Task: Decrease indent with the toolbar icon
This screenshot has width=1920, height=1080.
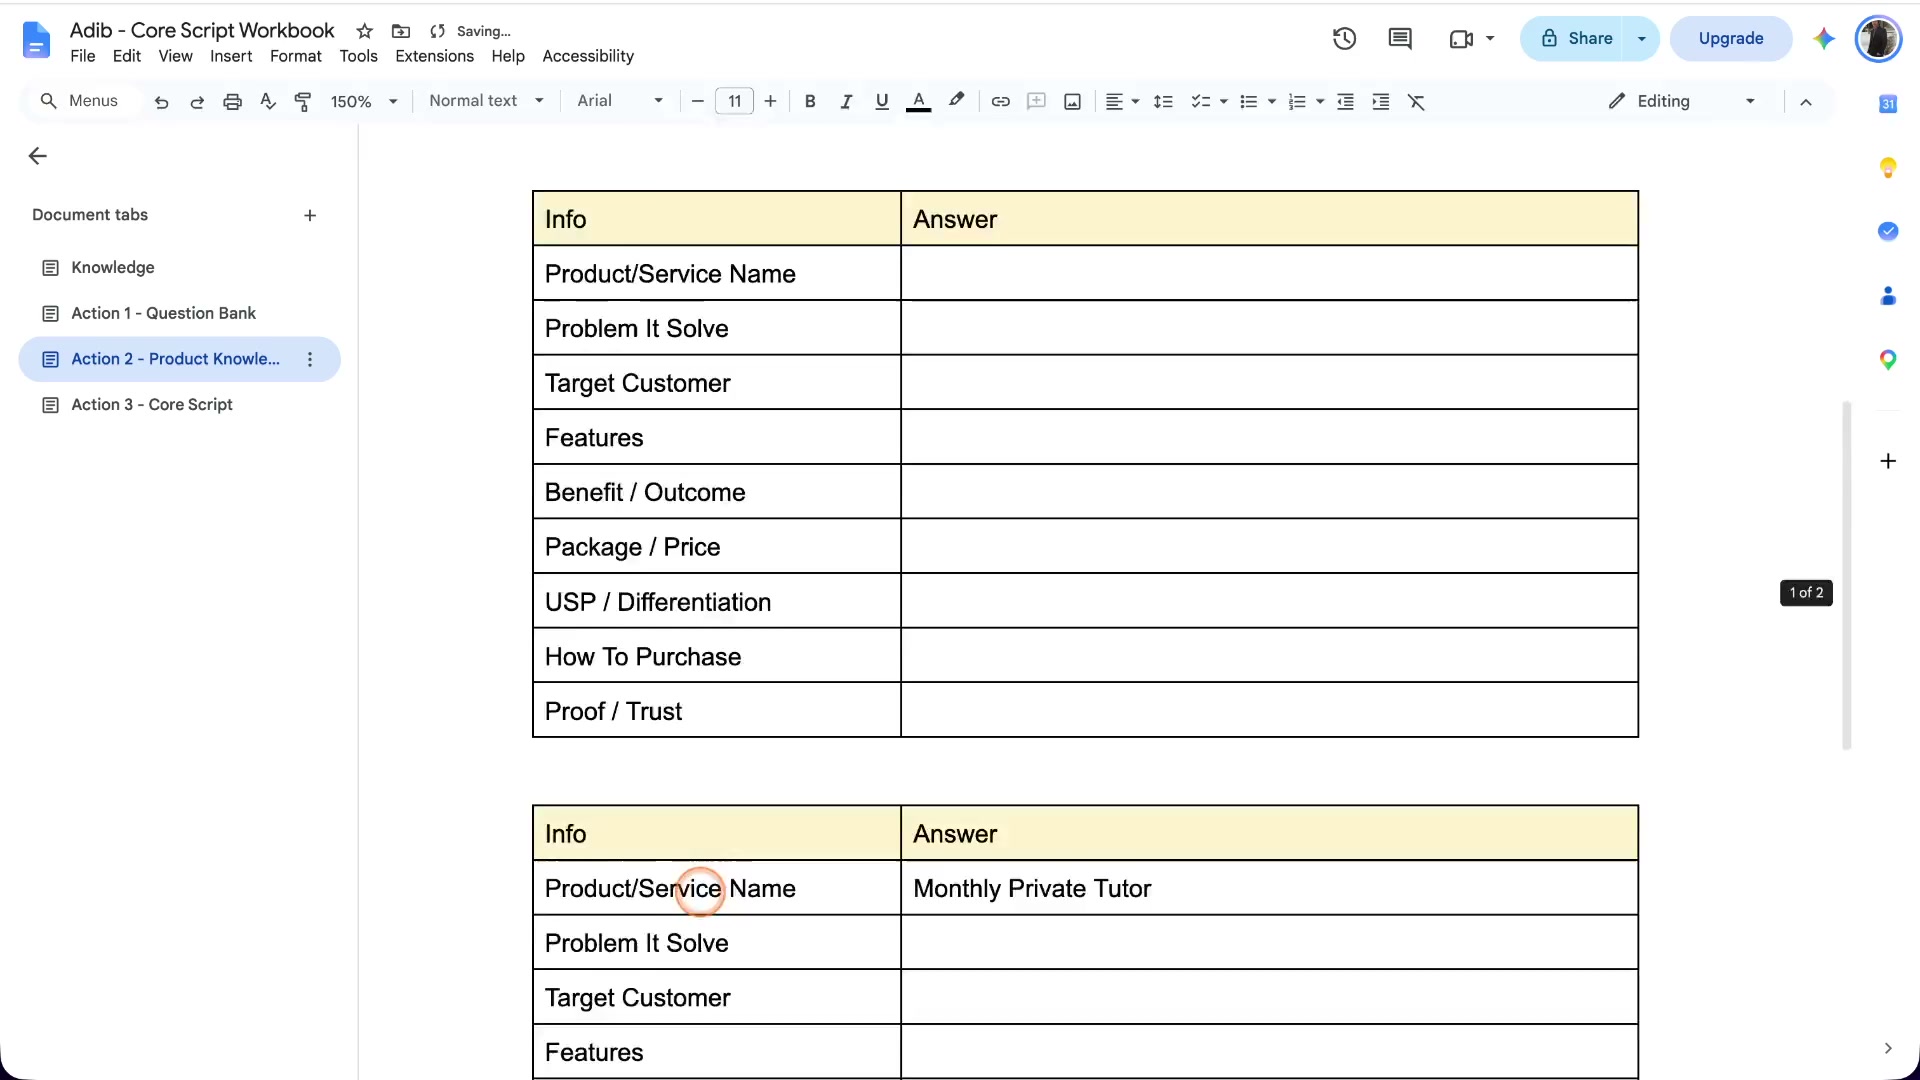Action: point(1345,101)
